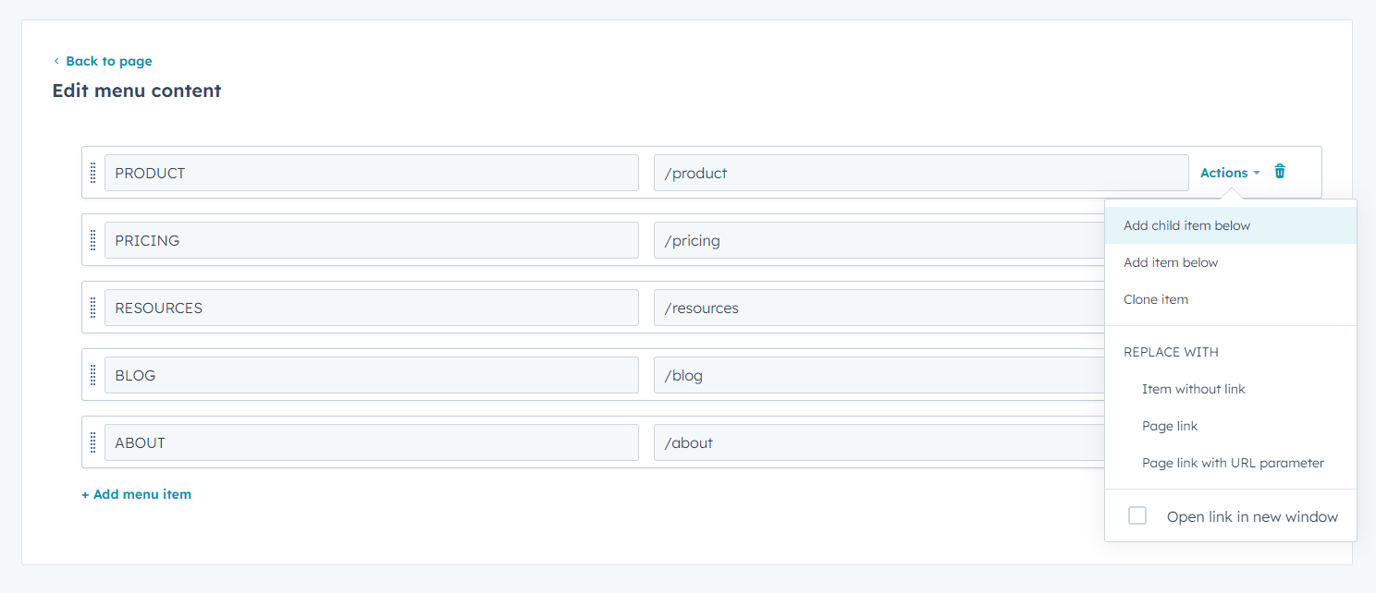Click '+ Add menu item'

click(x=136, y=494)
